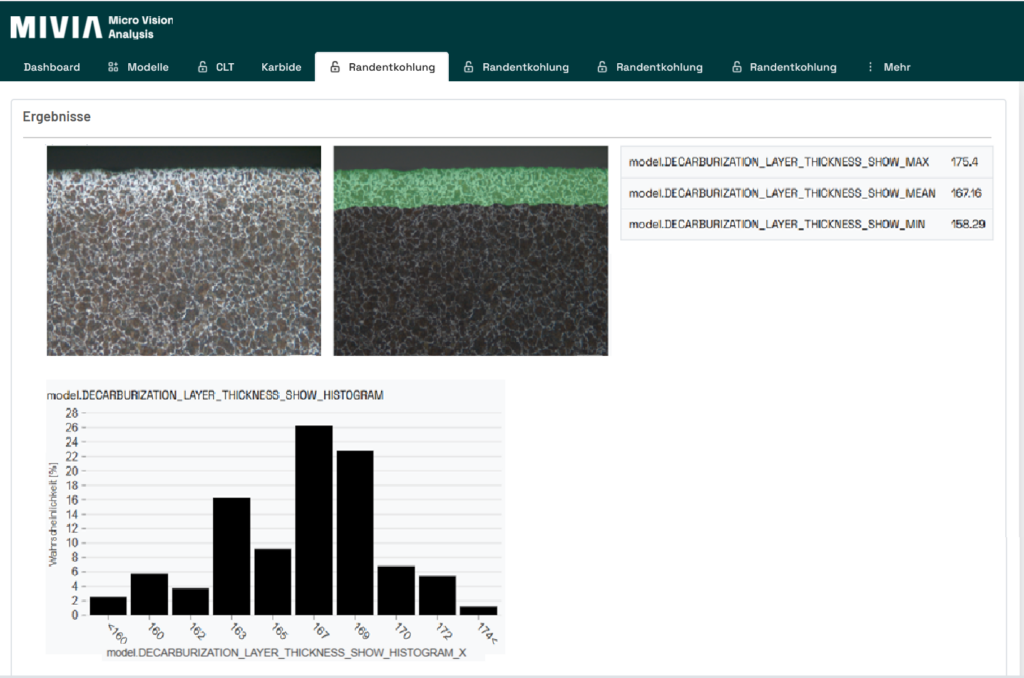
Task: Open the original micrograph image
Action: tap(184, 251)
